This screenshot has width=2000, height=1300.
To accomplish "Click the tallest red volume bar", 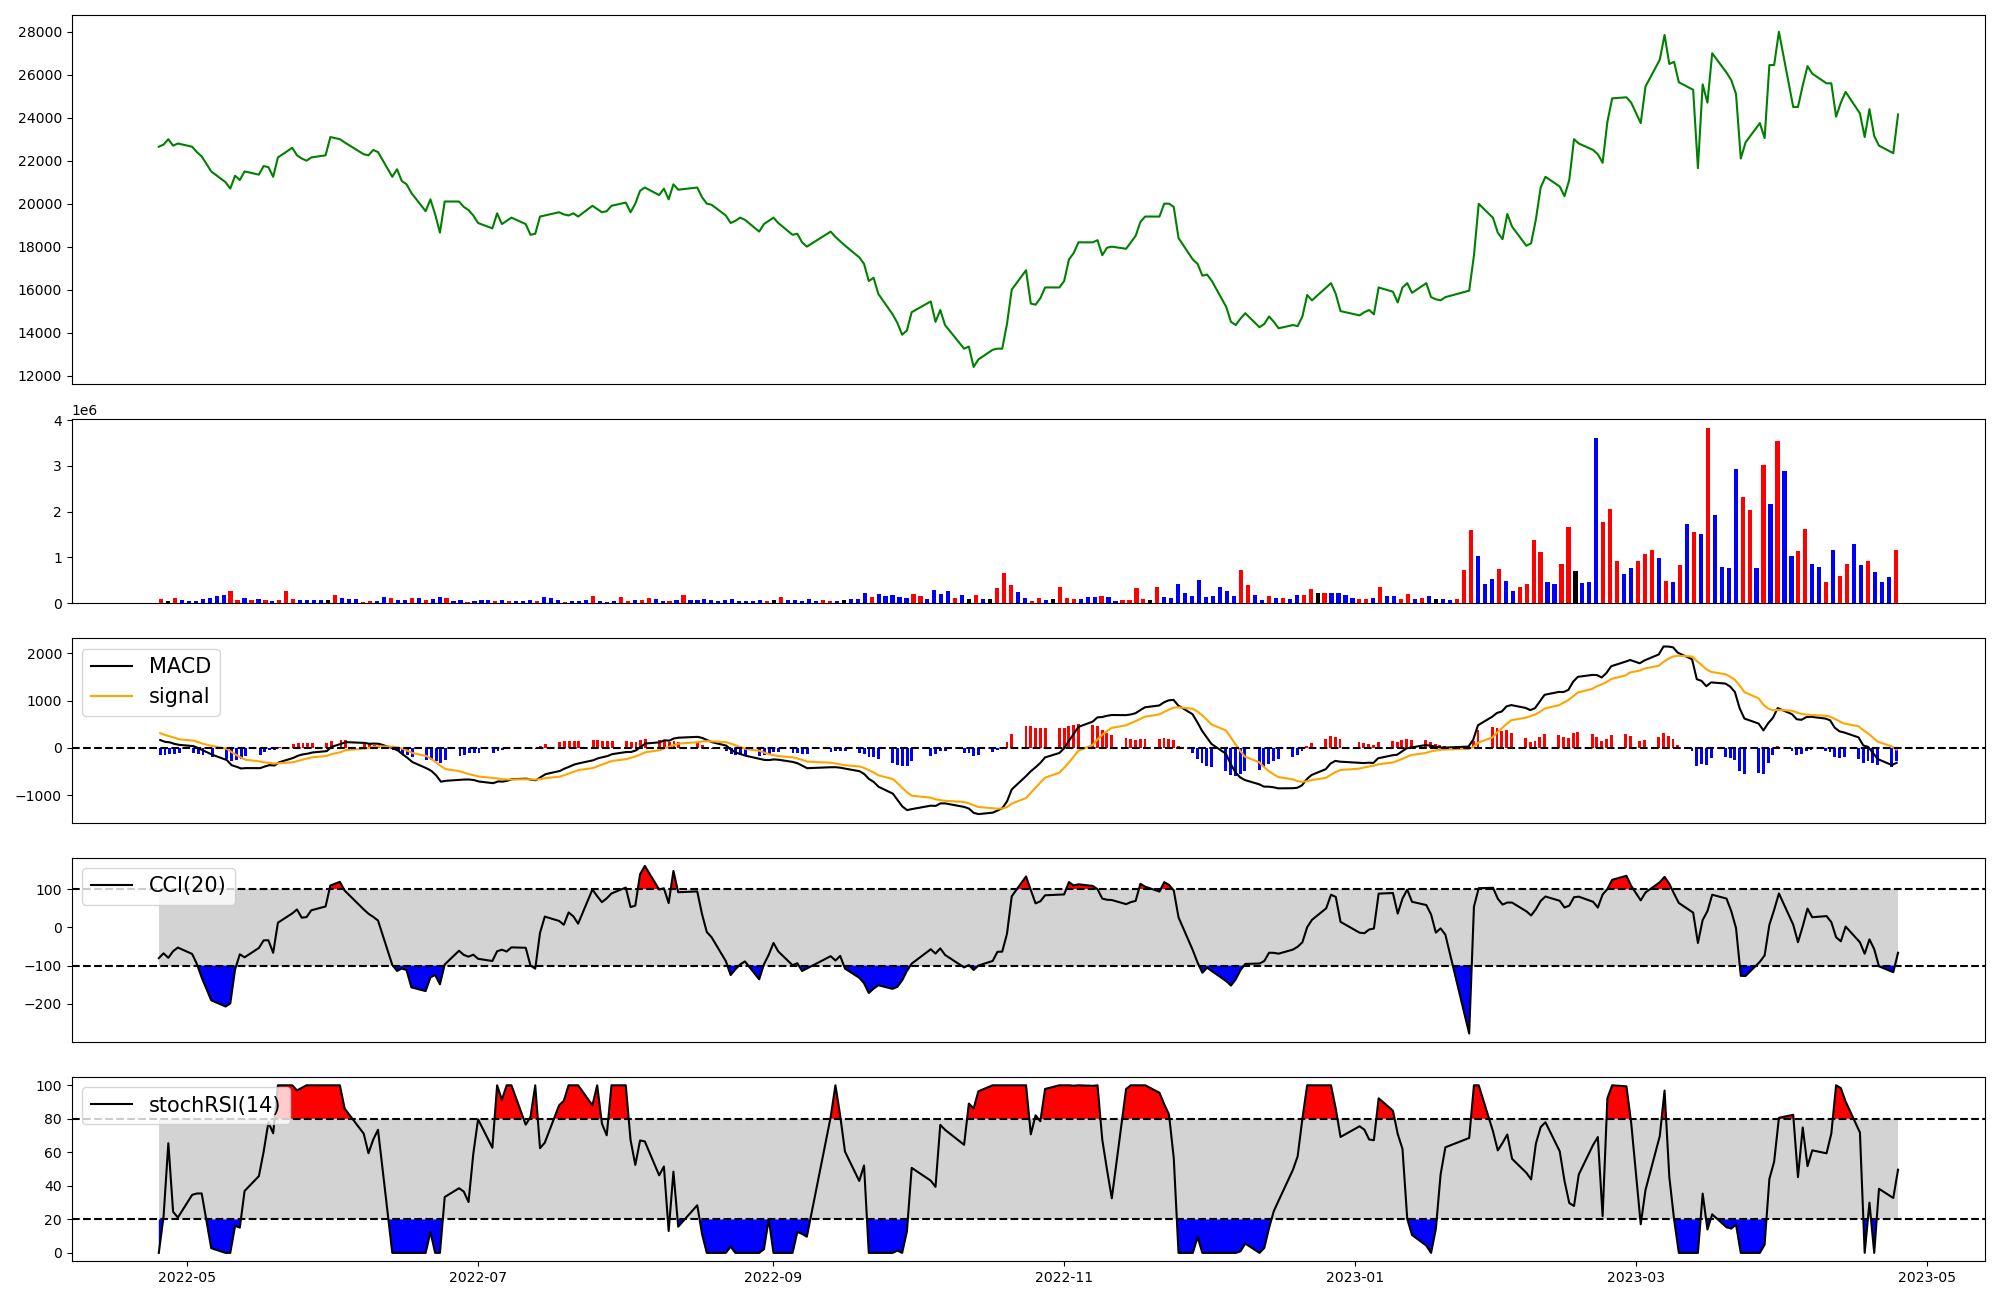I will (1708, 515).
